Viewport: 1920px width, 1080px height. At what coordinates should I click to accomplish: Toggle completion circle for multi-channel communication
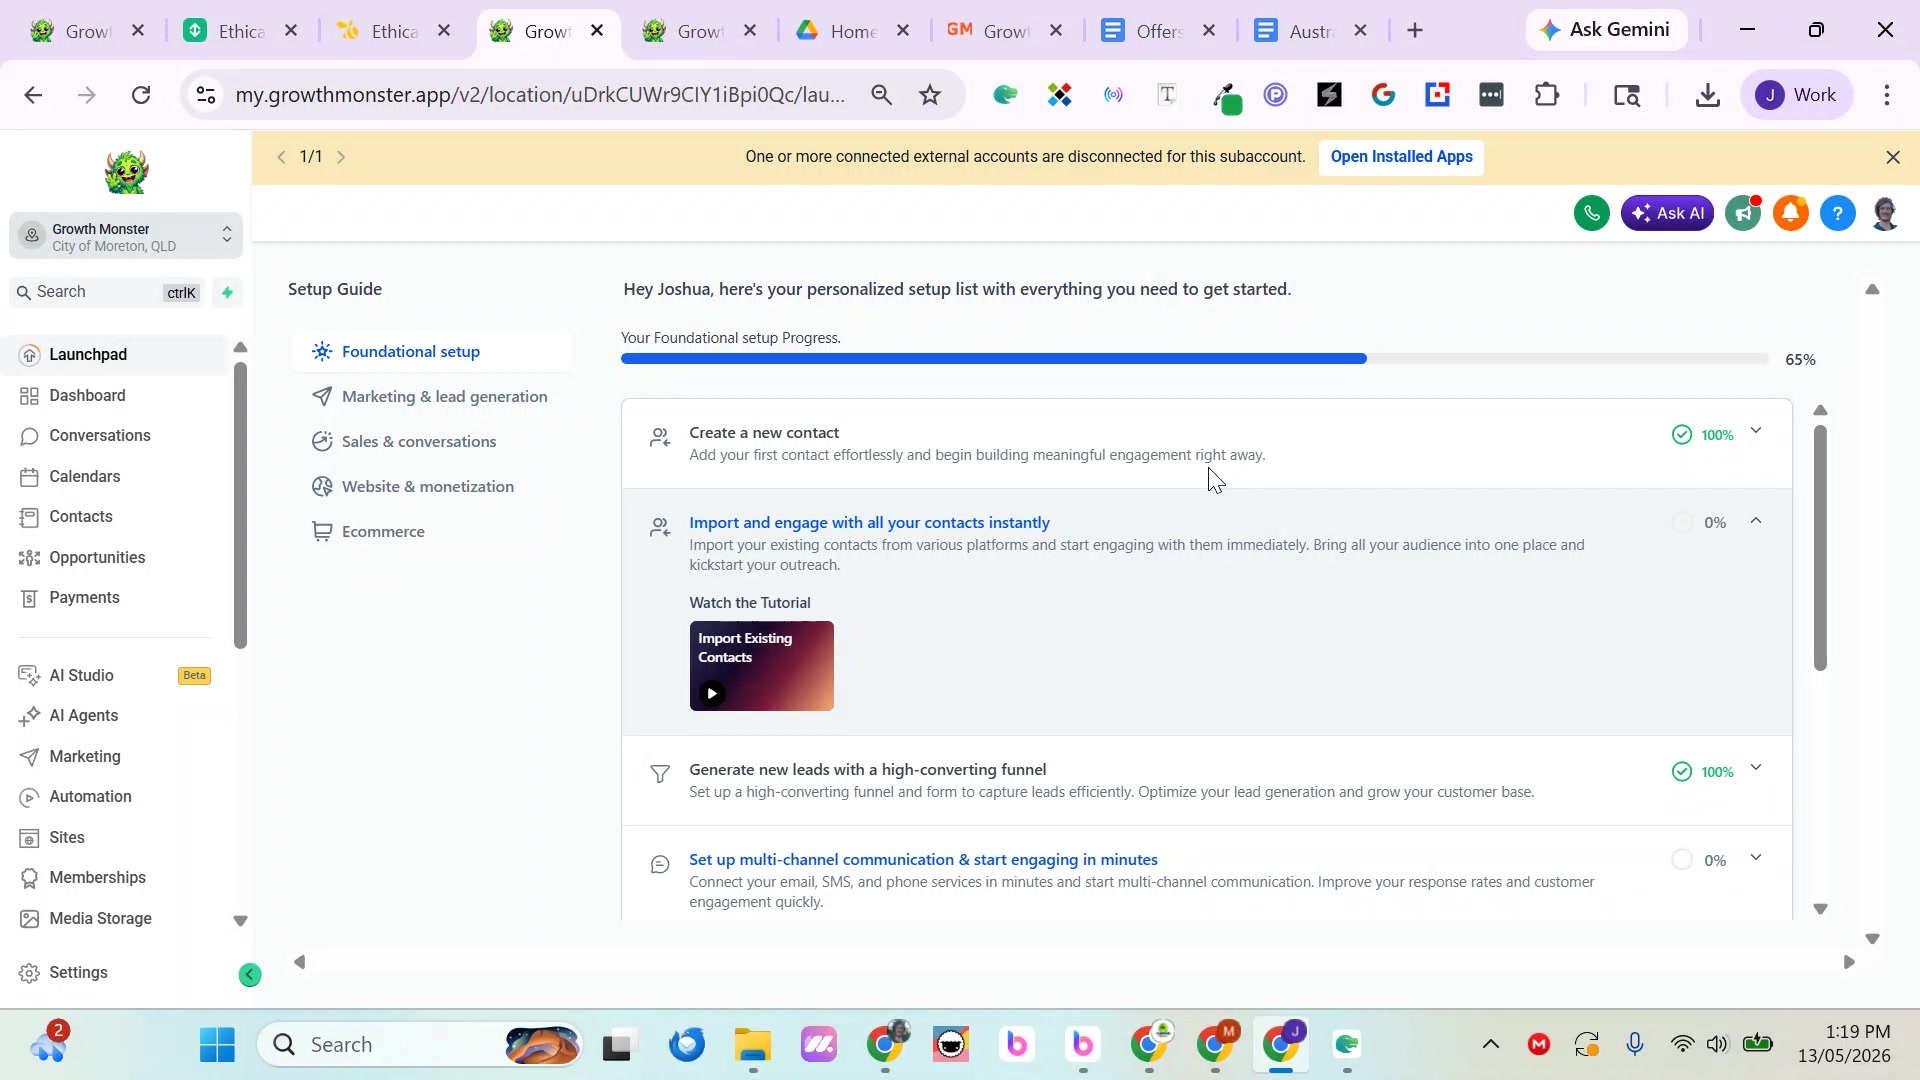1682,860
